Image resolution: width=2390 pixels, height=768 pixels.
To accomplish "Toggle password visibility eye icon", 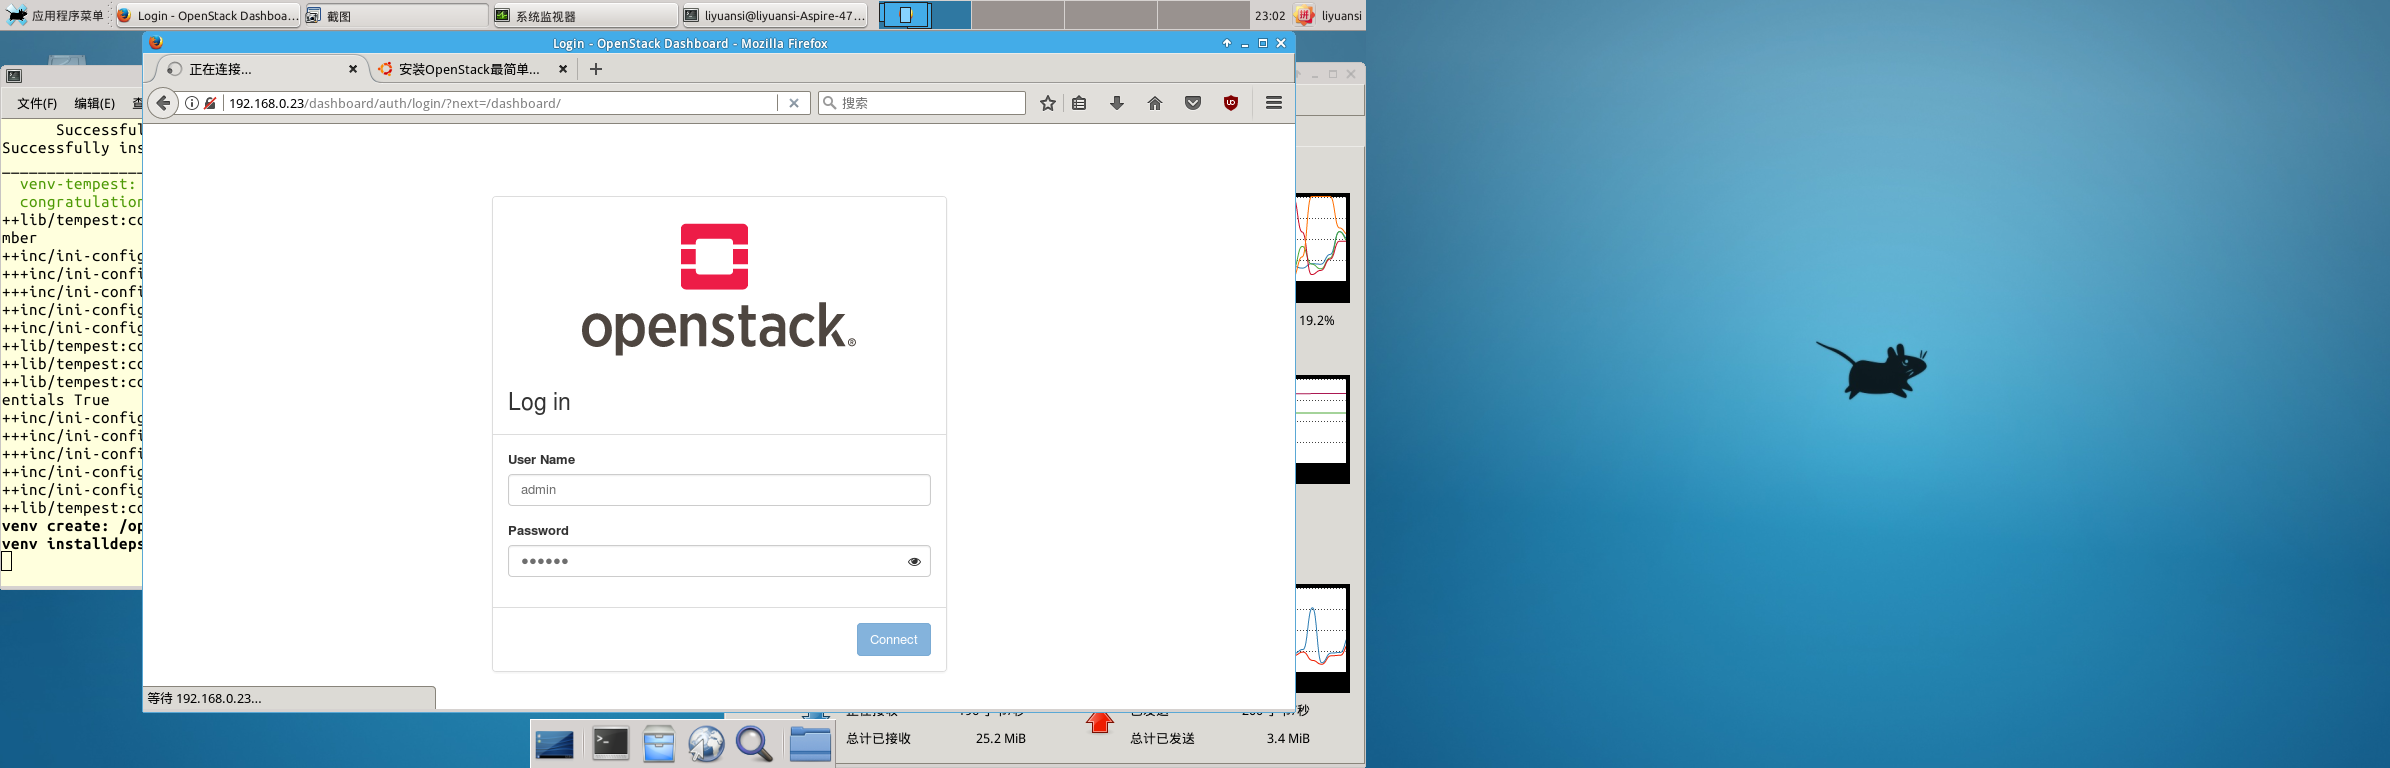I will tap(914, 562).
